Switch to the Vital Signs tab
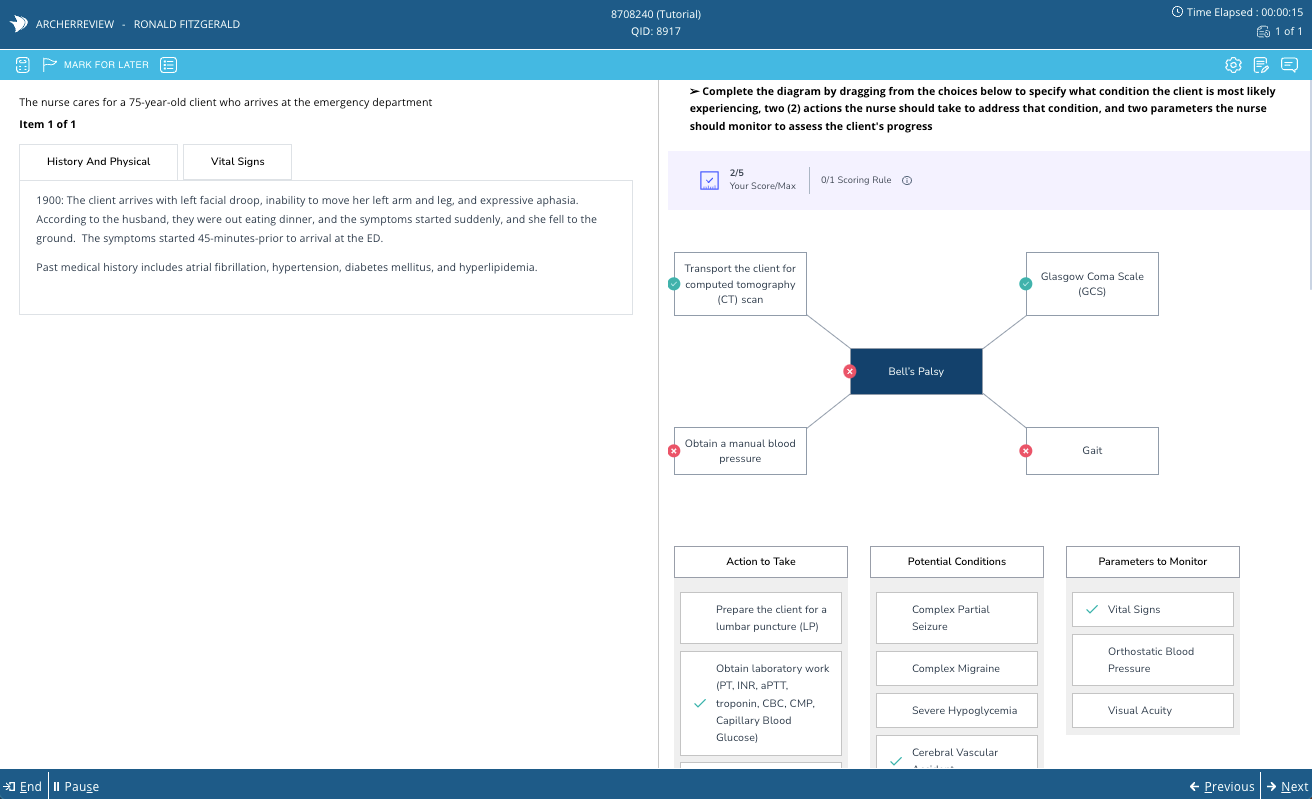The image size is (1312, 799). coord(237,162)
